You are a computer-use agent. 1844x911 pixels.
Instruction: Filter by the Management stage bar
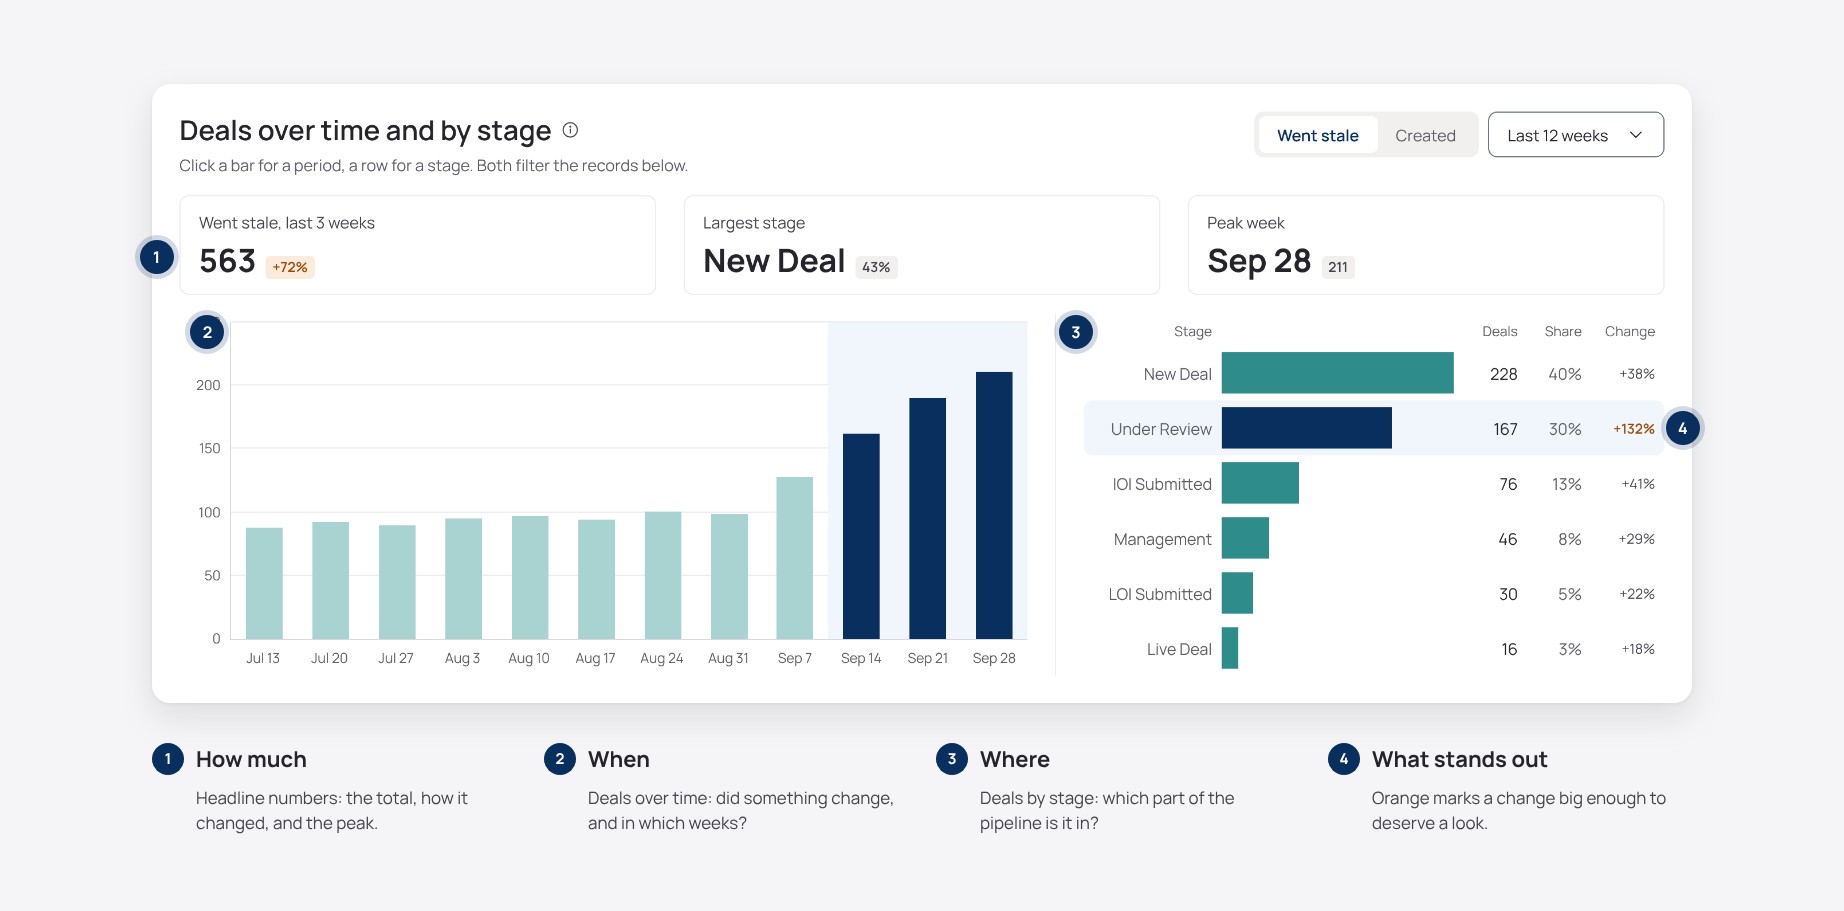pyautogui.click(x=1245, y=538)
